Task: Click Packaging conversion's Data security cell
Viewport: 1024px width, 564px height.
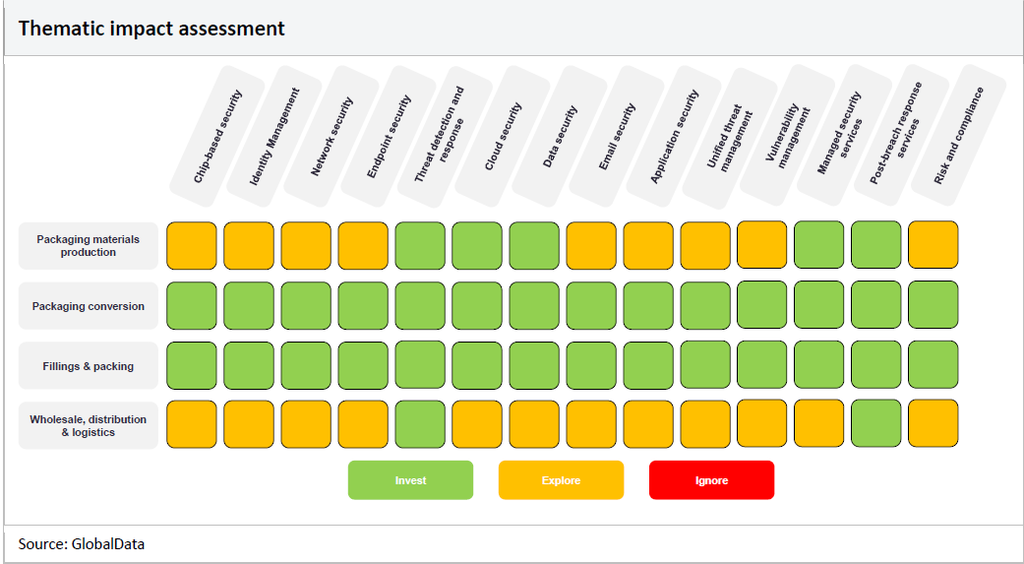Action: click(x=534, y=306)
